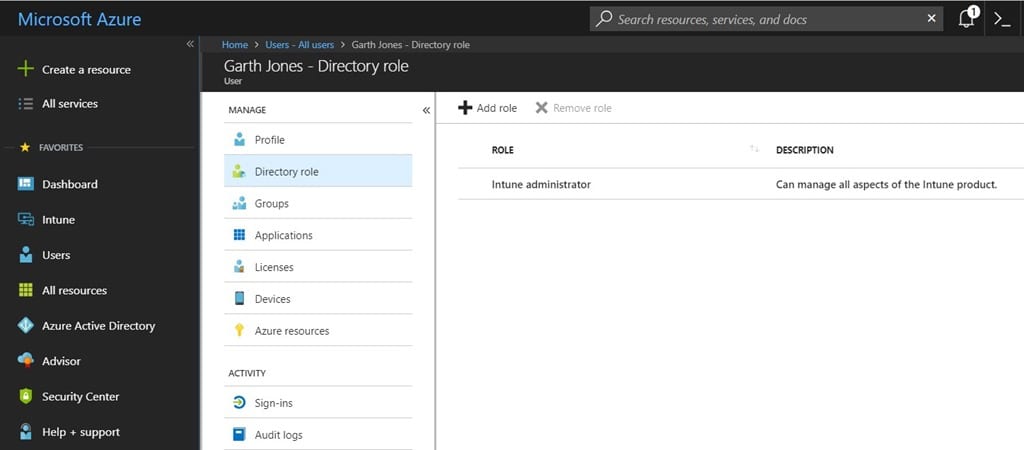Collapse the main left sidebar

(190, 44)
